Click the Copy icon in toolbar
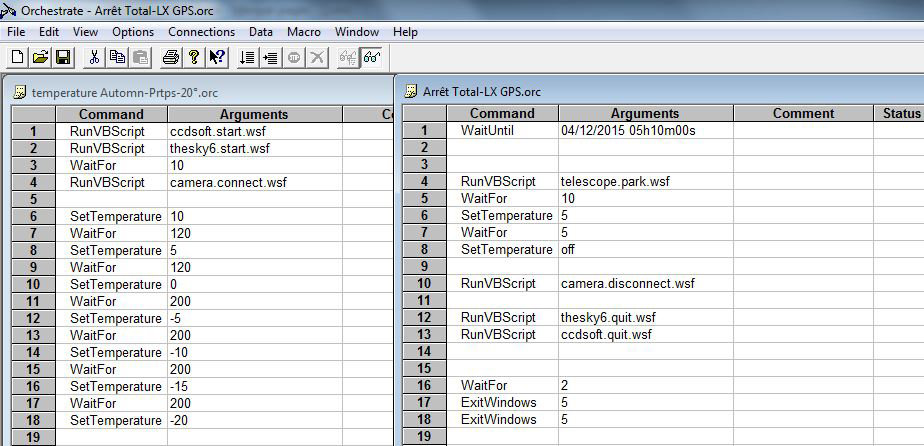924x446 pixels. pos(117,57)
